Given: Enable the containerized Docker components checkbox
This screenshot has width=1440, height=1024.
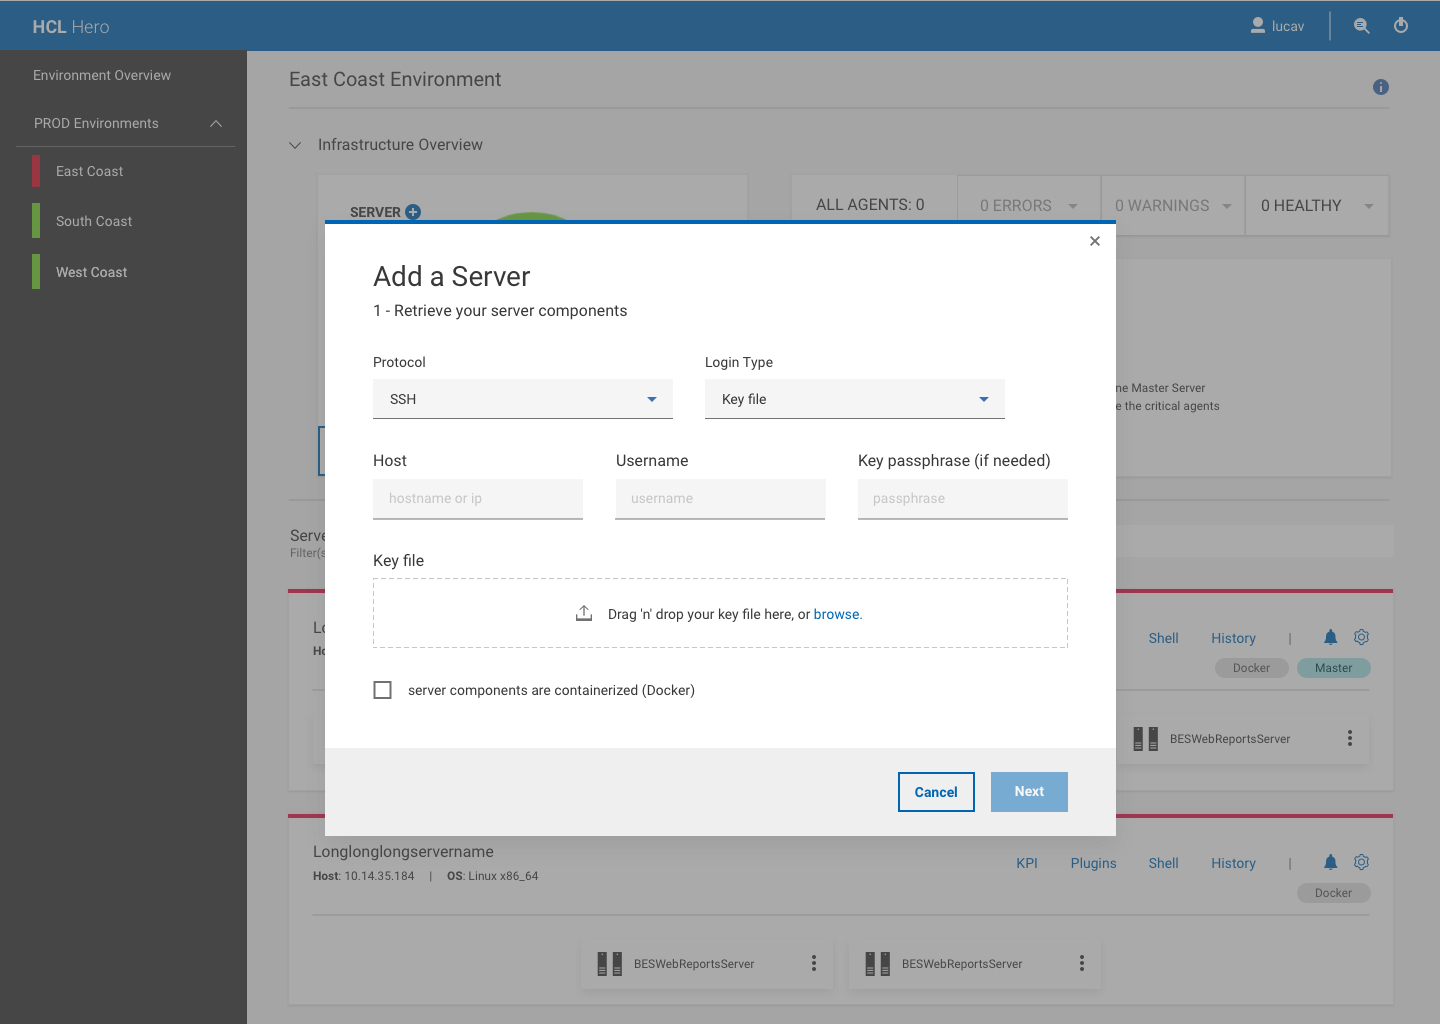Looking at the screenshot, I should [382, 690].
